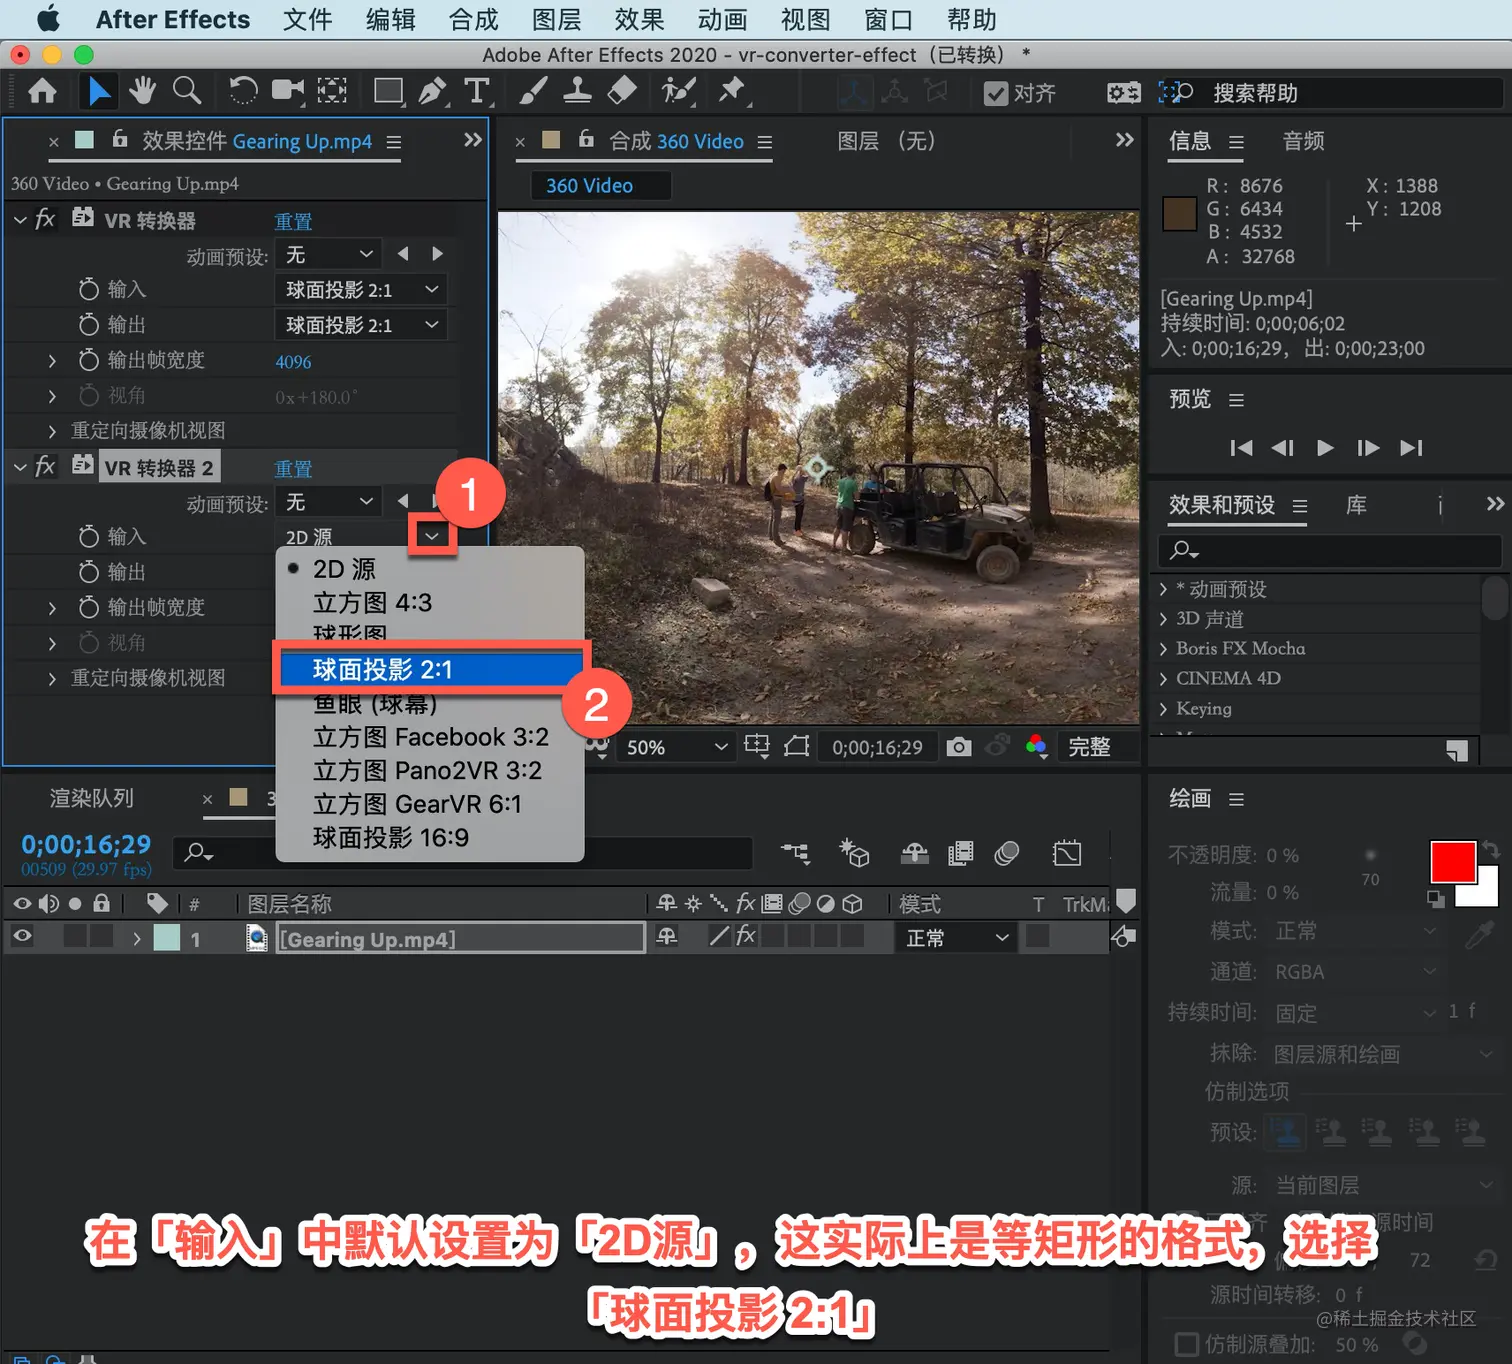This screenshot has width=1512, height=1364.
Task: Enable the 对齐 snapping checkbox
Action: tap(996, 94)
